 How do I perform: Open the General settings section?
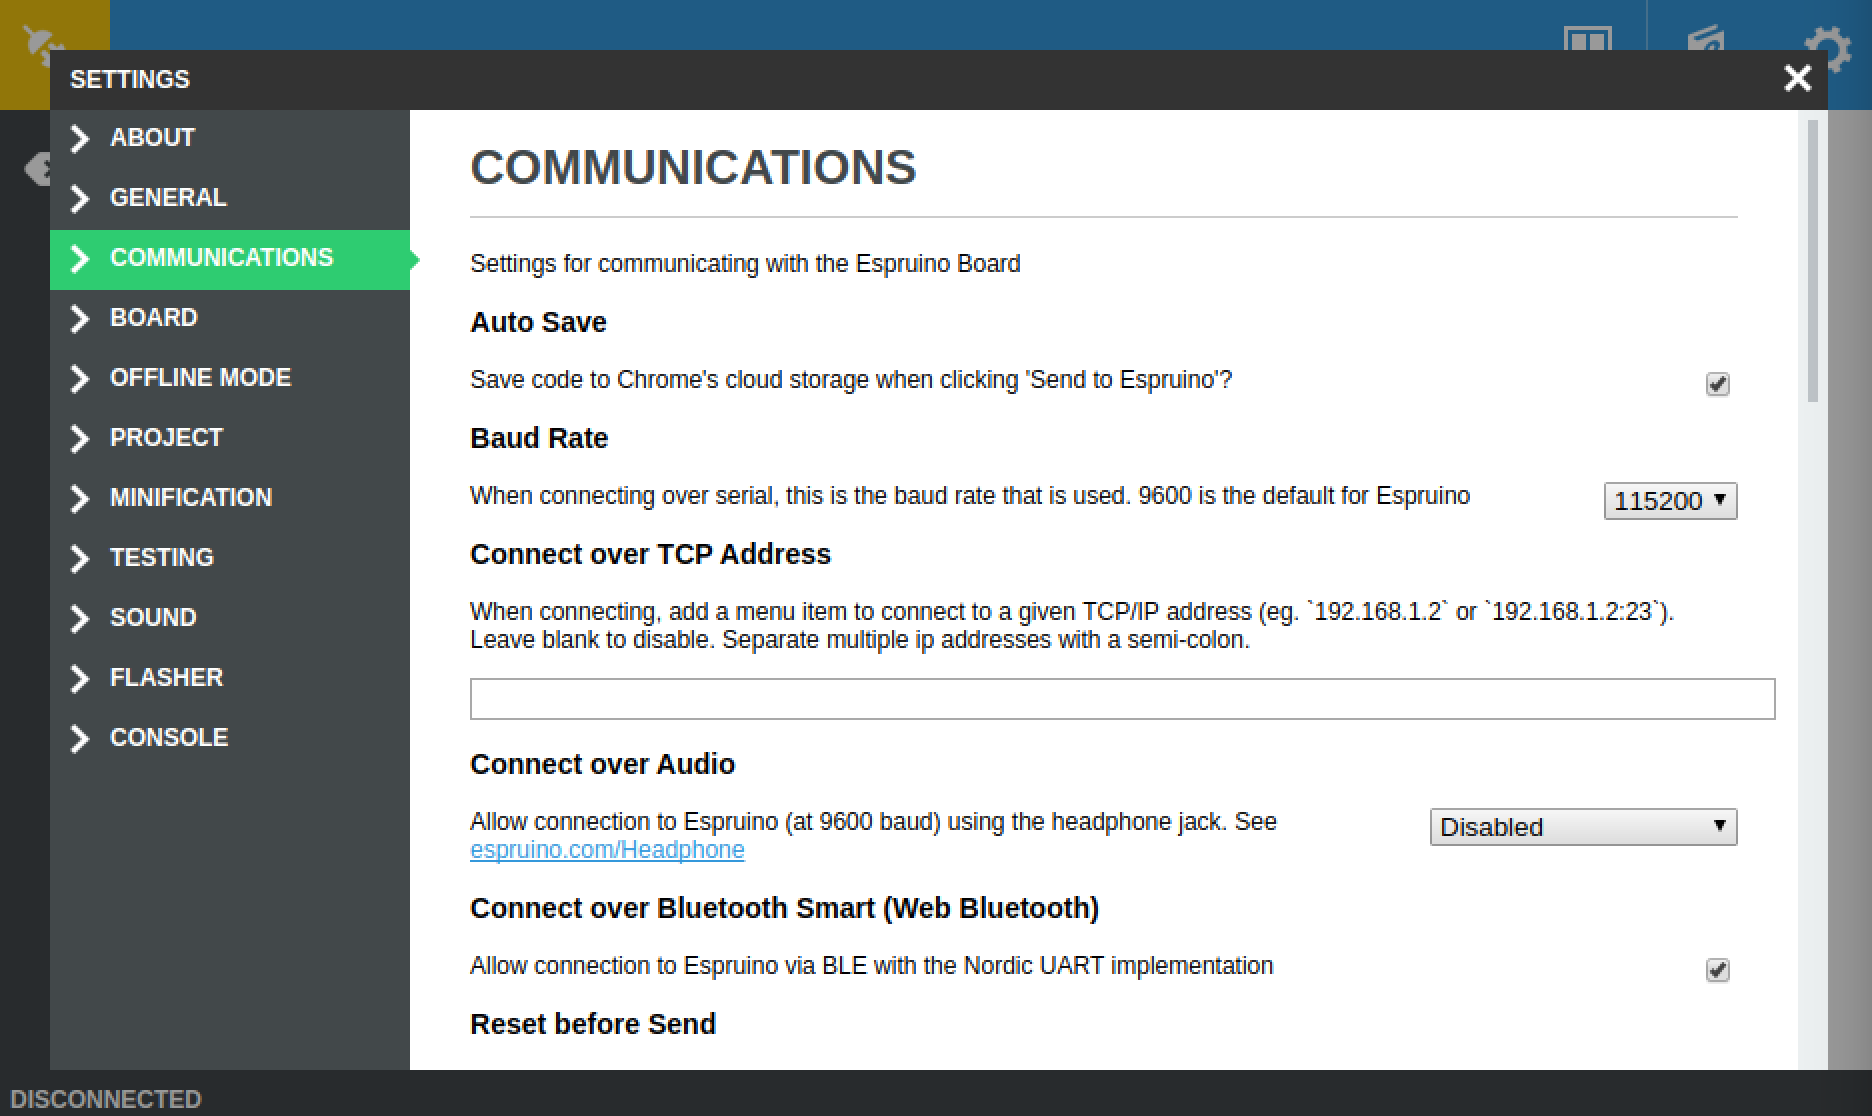pyautogui.click(x=230, y=199)
